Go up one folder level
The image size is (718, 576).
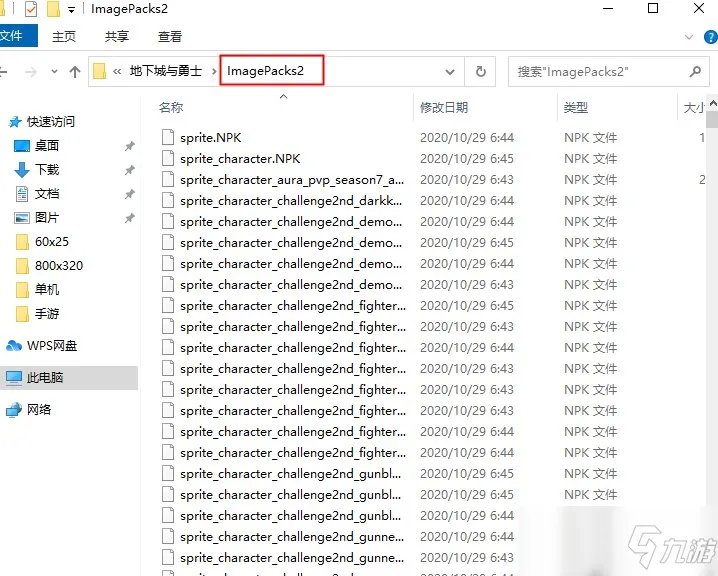pyautogui.click(x=75, y=72)
